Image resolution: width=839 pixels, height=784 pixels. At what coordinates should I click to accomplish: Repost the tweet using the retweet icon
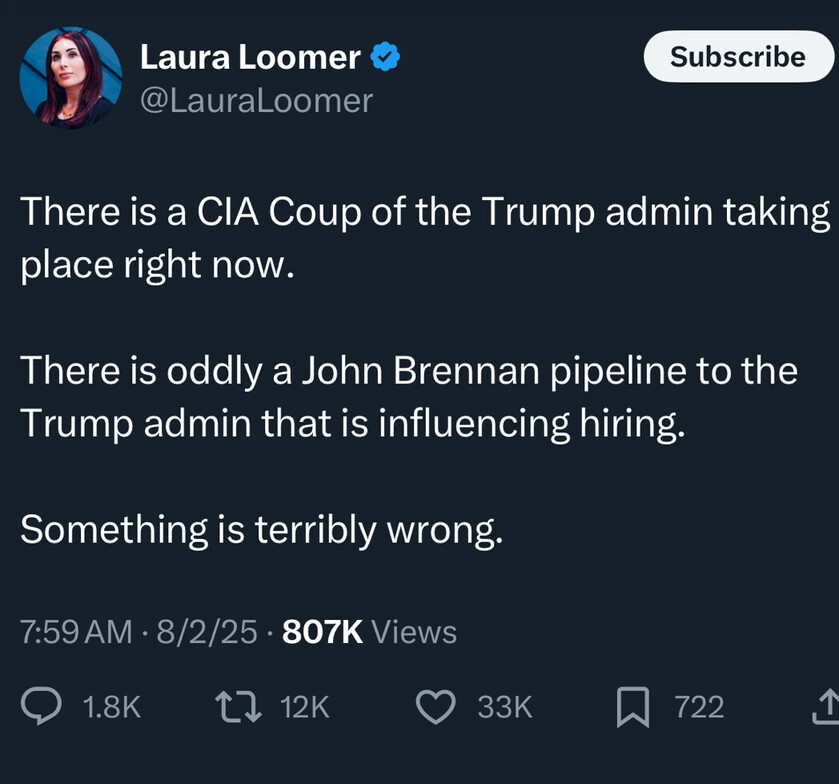coord(238,707)
